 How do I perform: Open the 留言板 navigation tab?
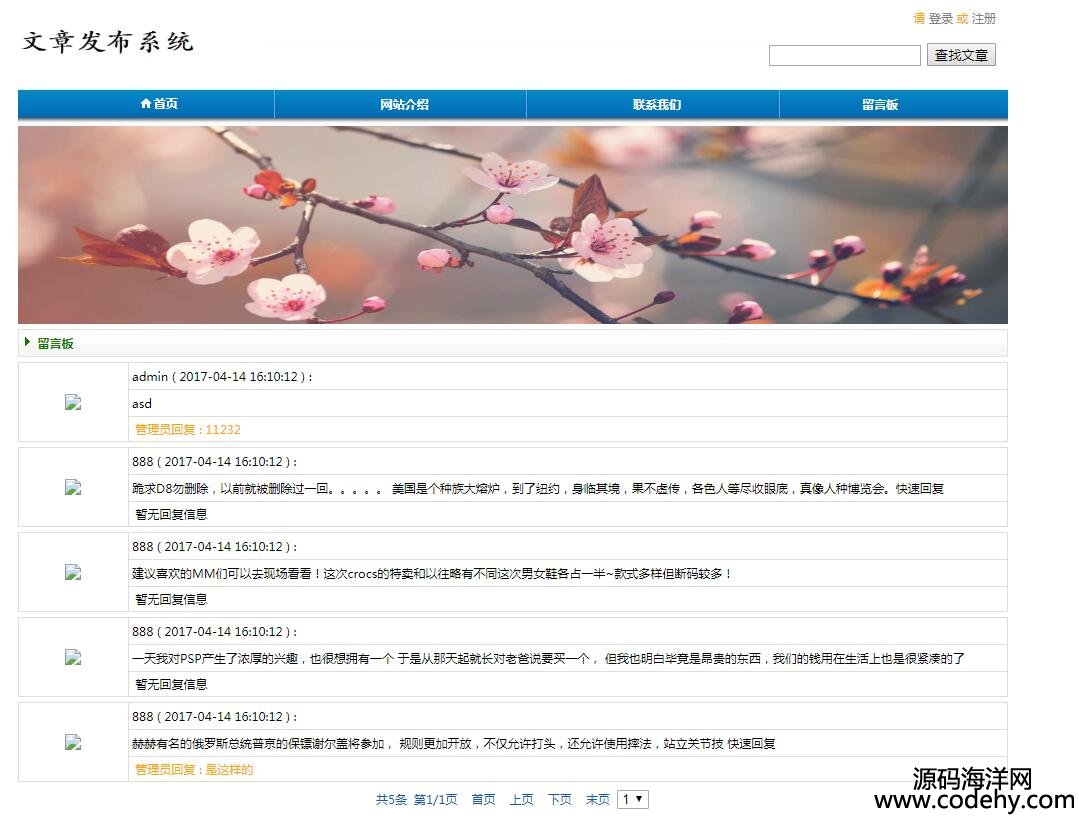[x=880, y=105]
